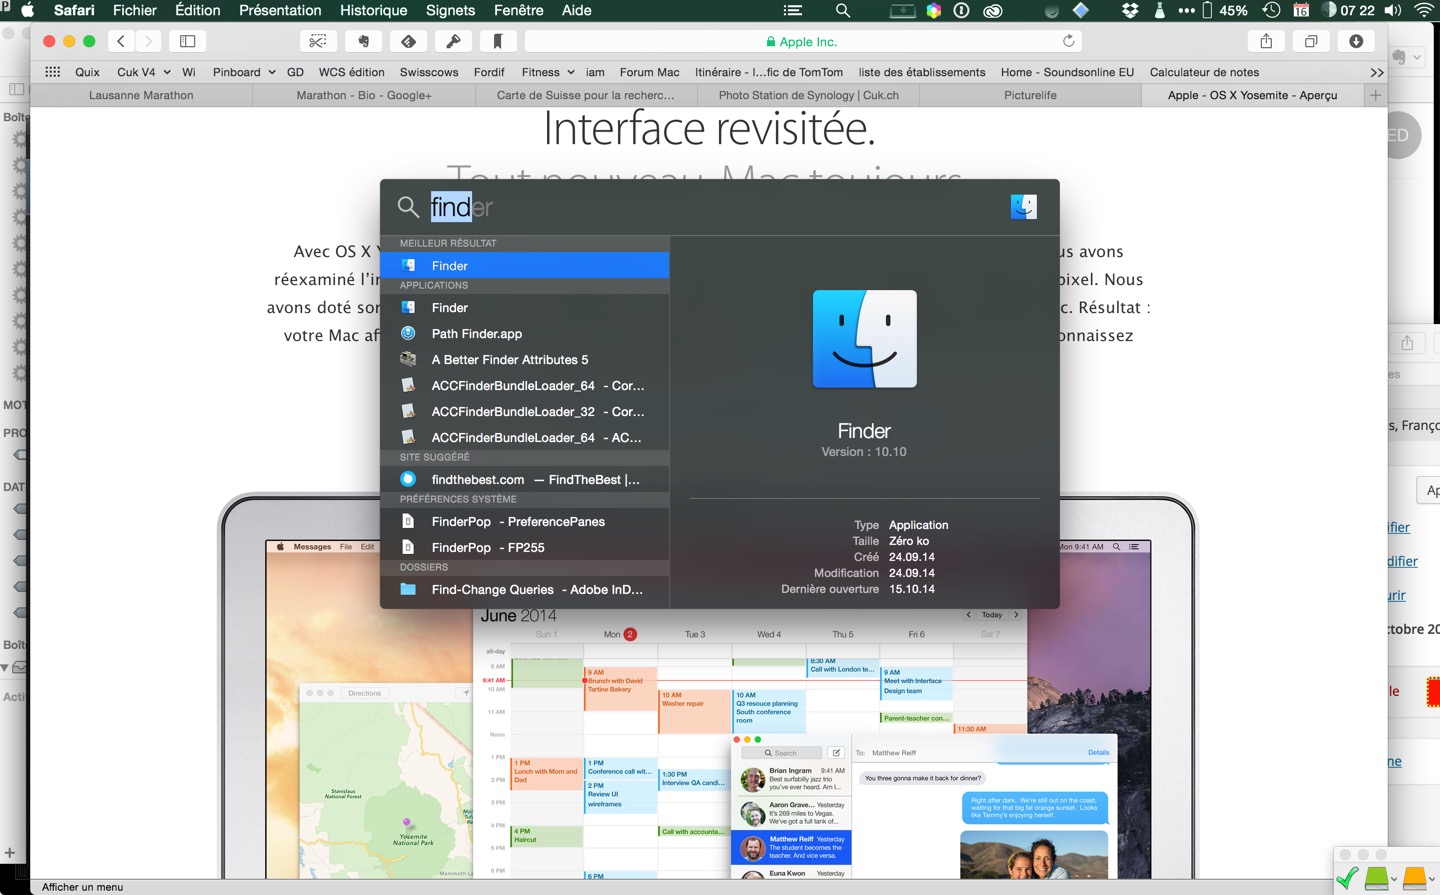Switch to Carte de Suisse tab
The height and width of the screenshot is (895, 1440).
585,95
